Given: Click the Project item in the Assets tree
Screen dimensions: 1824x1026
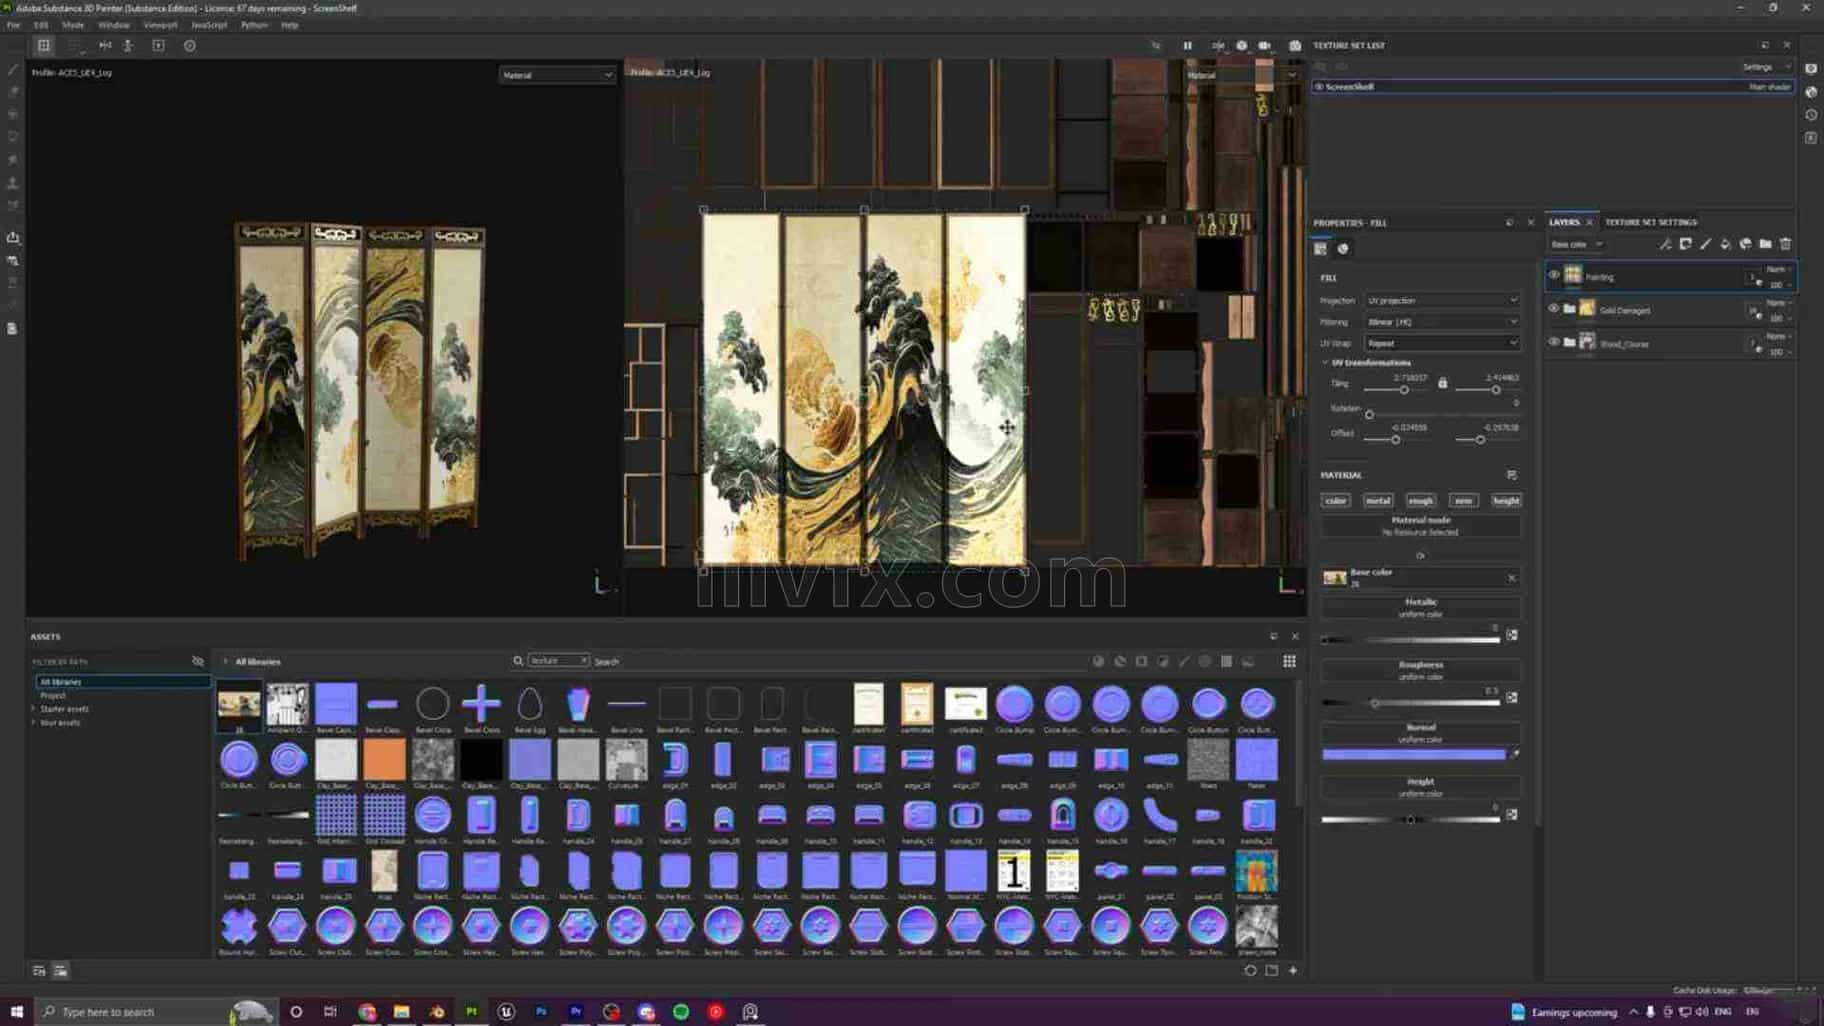Looking at the screenshot, I should coord(53,695).
